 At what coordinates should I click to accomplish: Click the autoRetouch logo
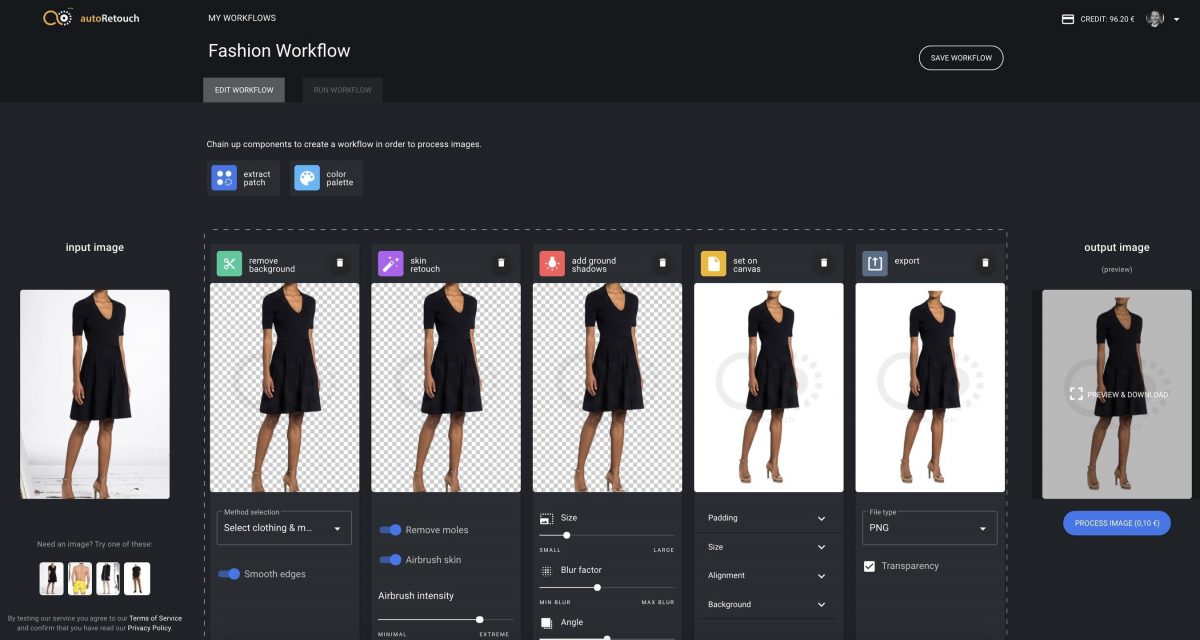[92, 18]
